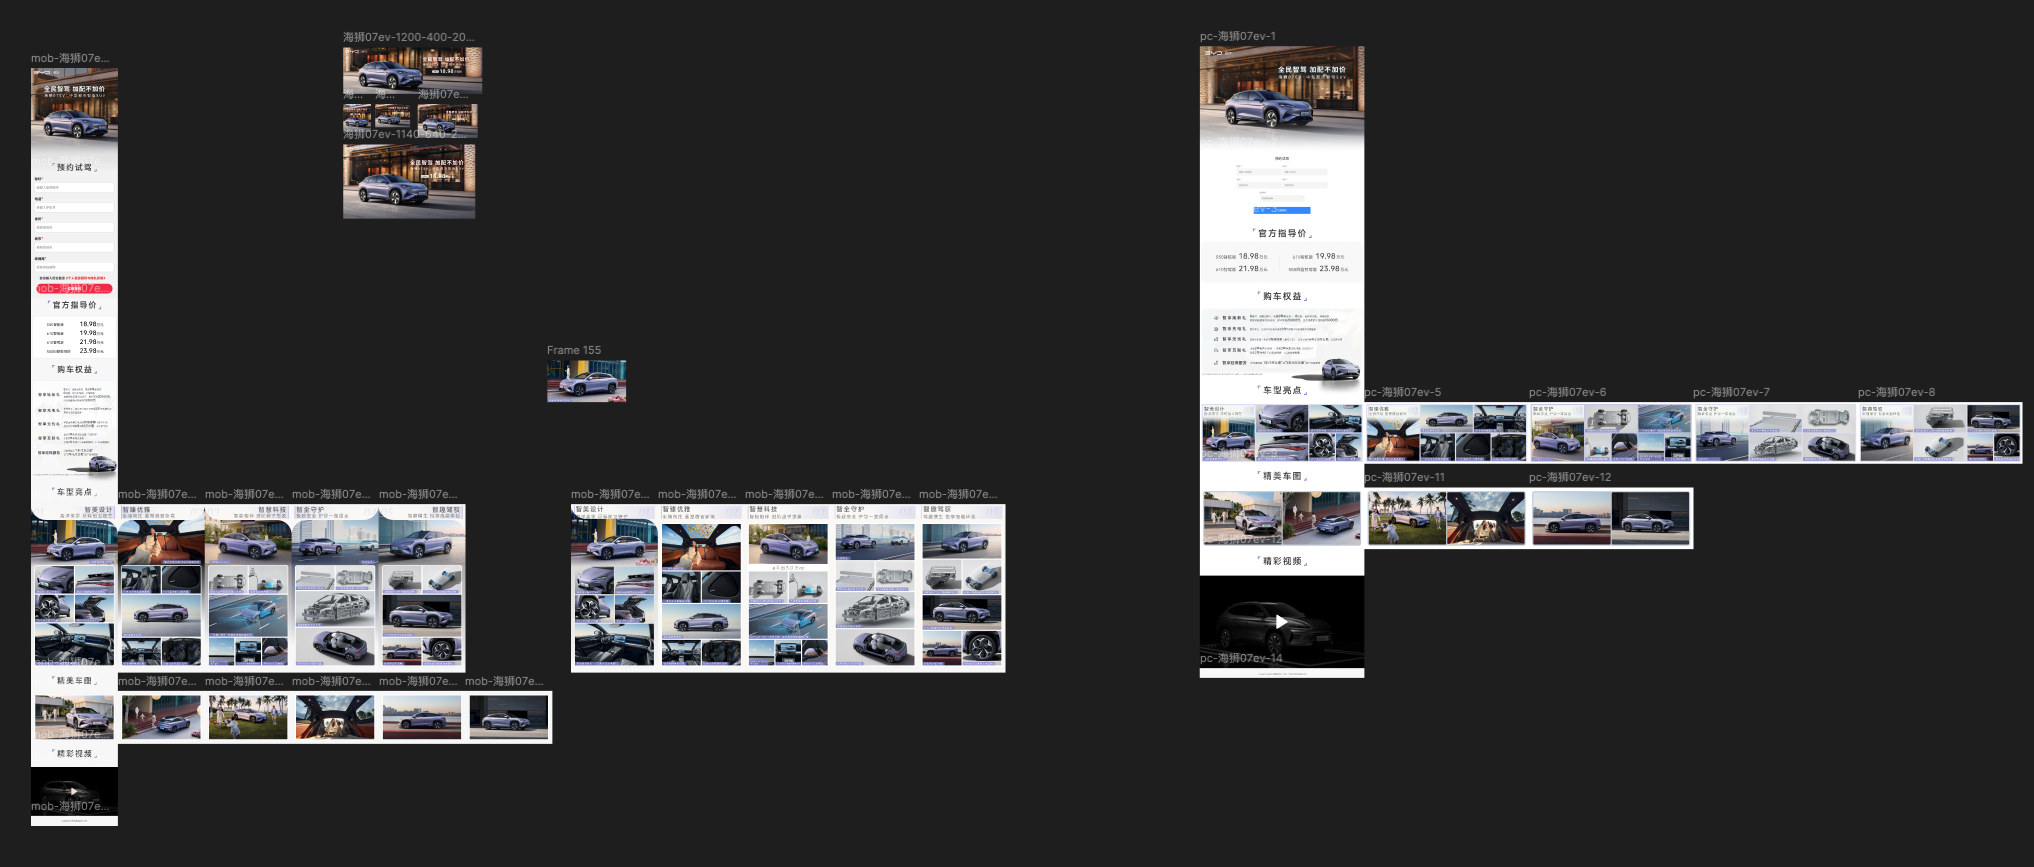
Task: Click 精美车图 heading in the pc page
Action: [x=1282, y=476]
